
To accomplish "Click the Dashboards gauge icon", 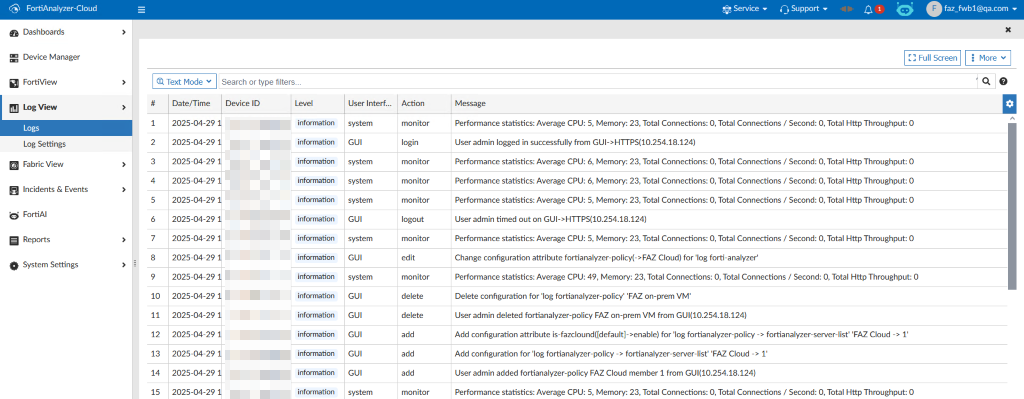I will (x=14, y=32).
